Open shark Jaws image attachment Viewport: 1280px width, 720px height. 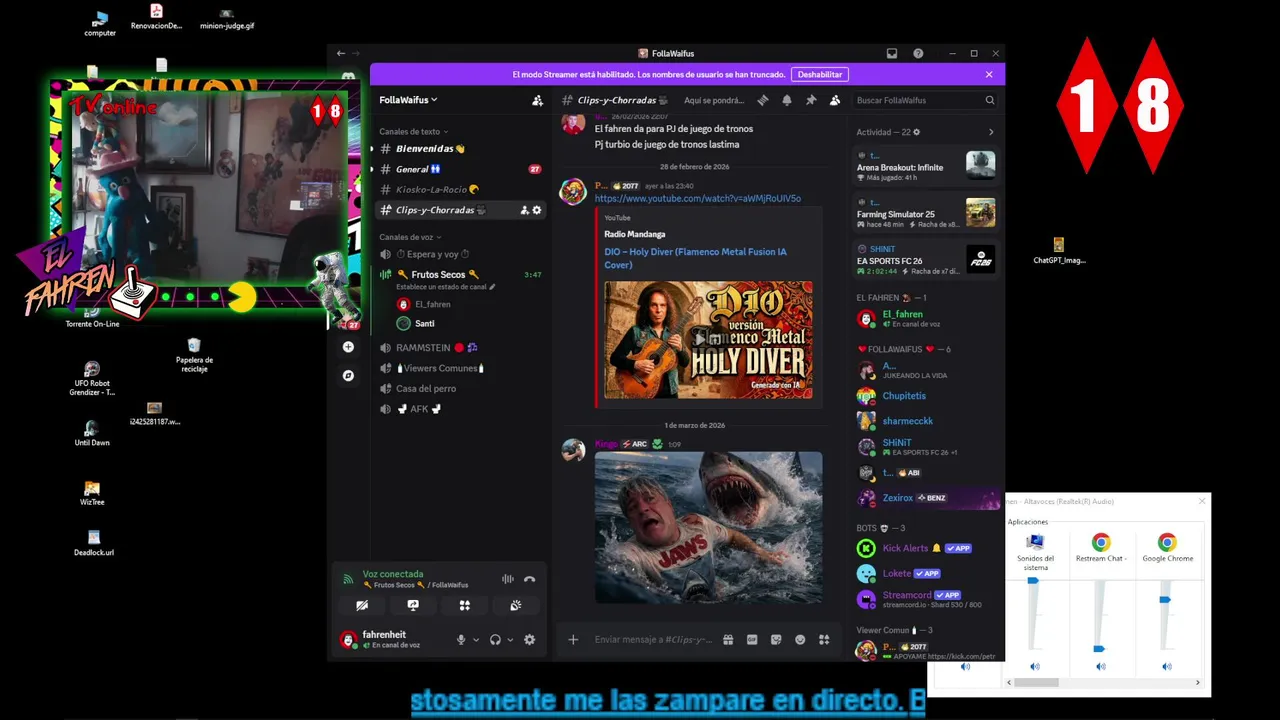click(709, 527)
